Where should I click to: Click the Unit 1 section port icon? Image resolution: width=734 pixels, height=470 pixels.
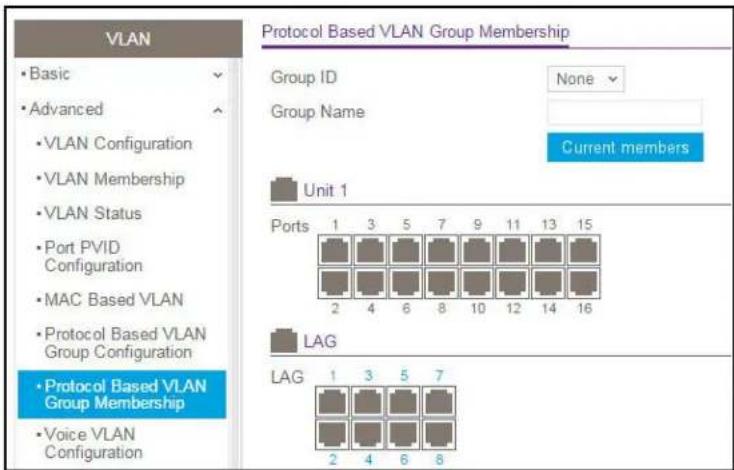click(x=284, y=190)
